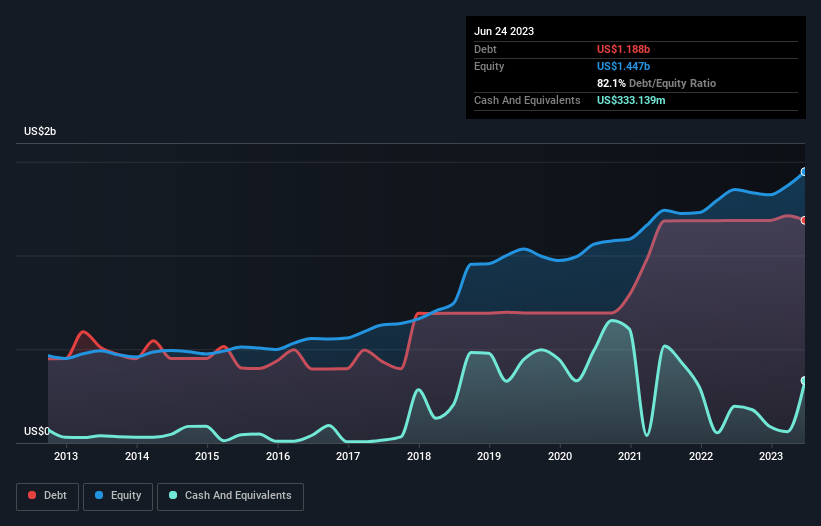Toggle the Cash And Equivalents legend item

point(230,495)
